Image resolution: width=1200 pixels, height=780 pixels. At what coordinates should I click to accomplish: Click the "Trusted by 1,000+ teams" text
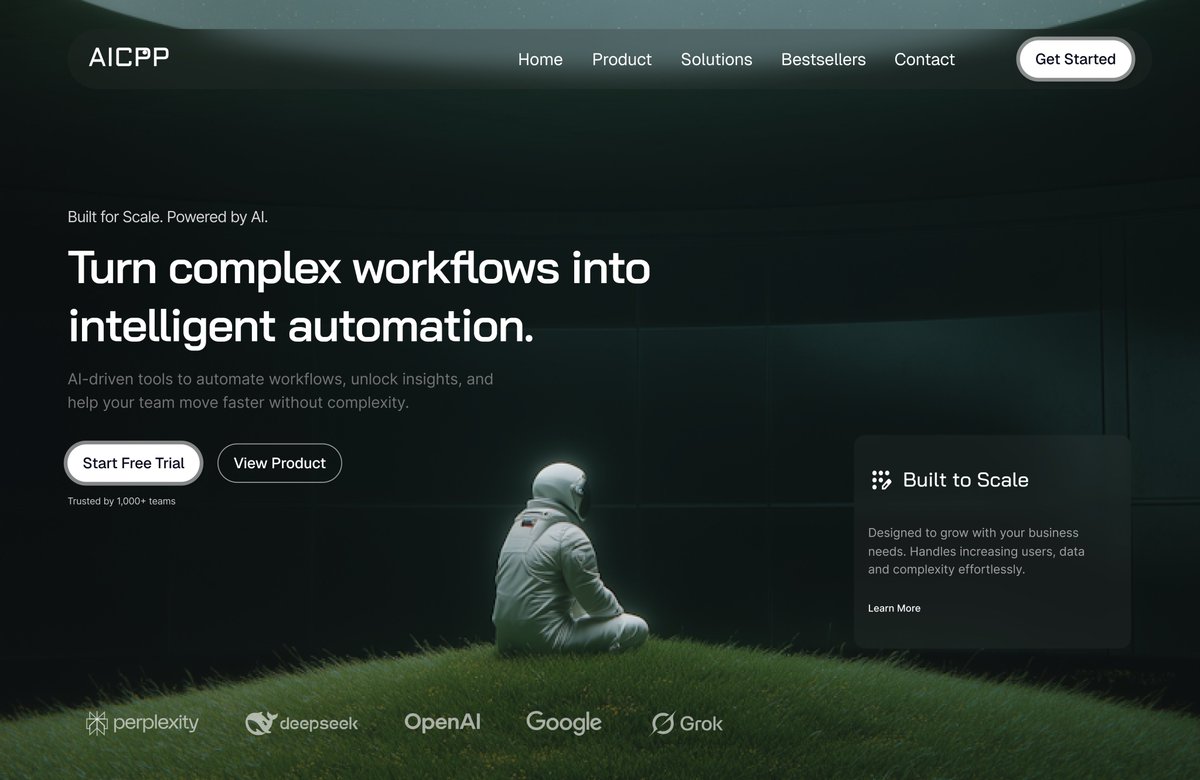[x=121, y=501]
